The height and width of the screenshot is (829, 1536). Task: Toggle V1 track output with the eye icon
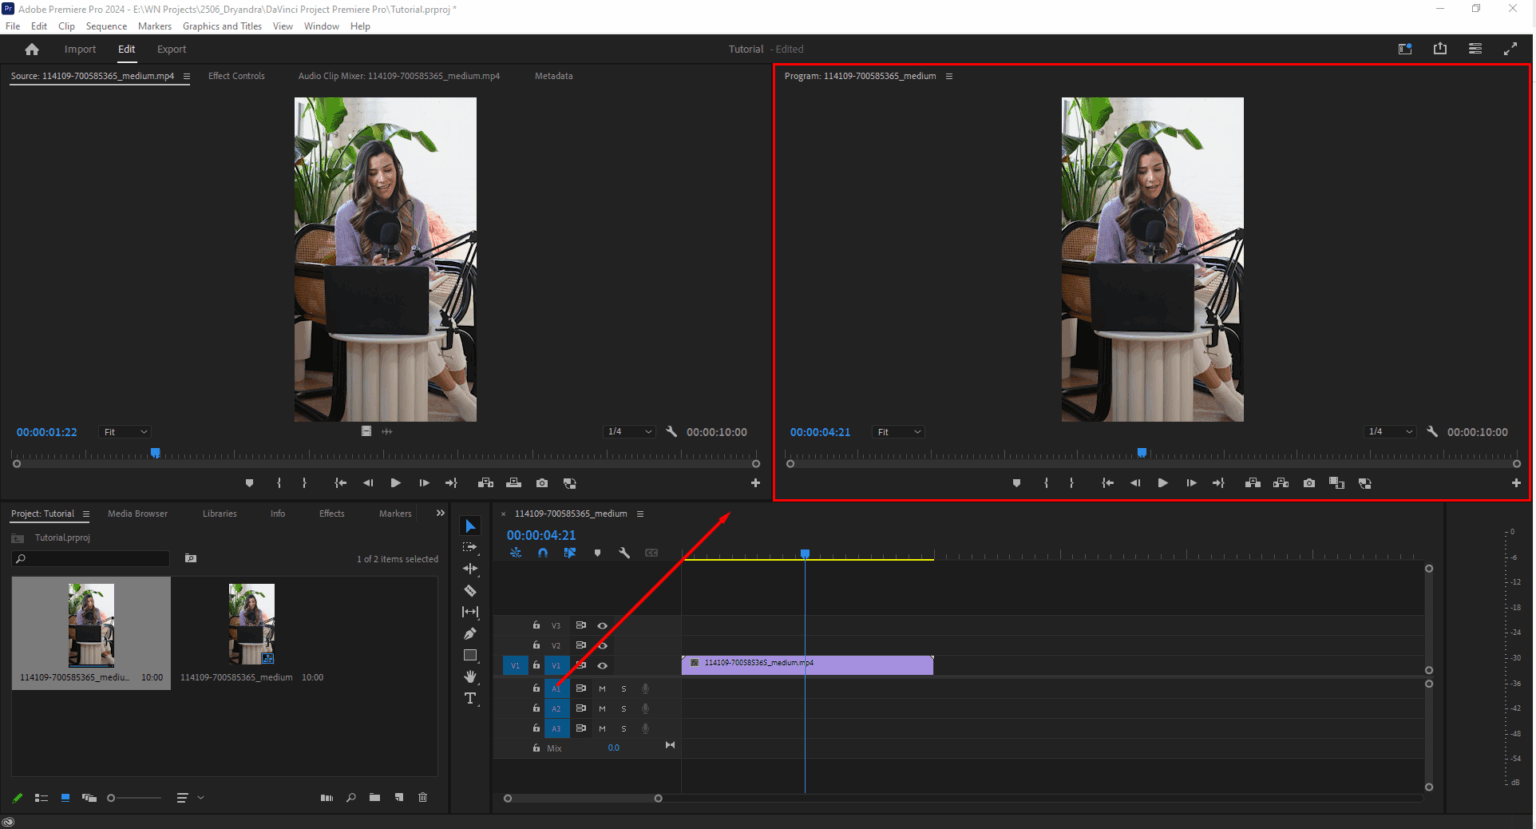(602, 665)
